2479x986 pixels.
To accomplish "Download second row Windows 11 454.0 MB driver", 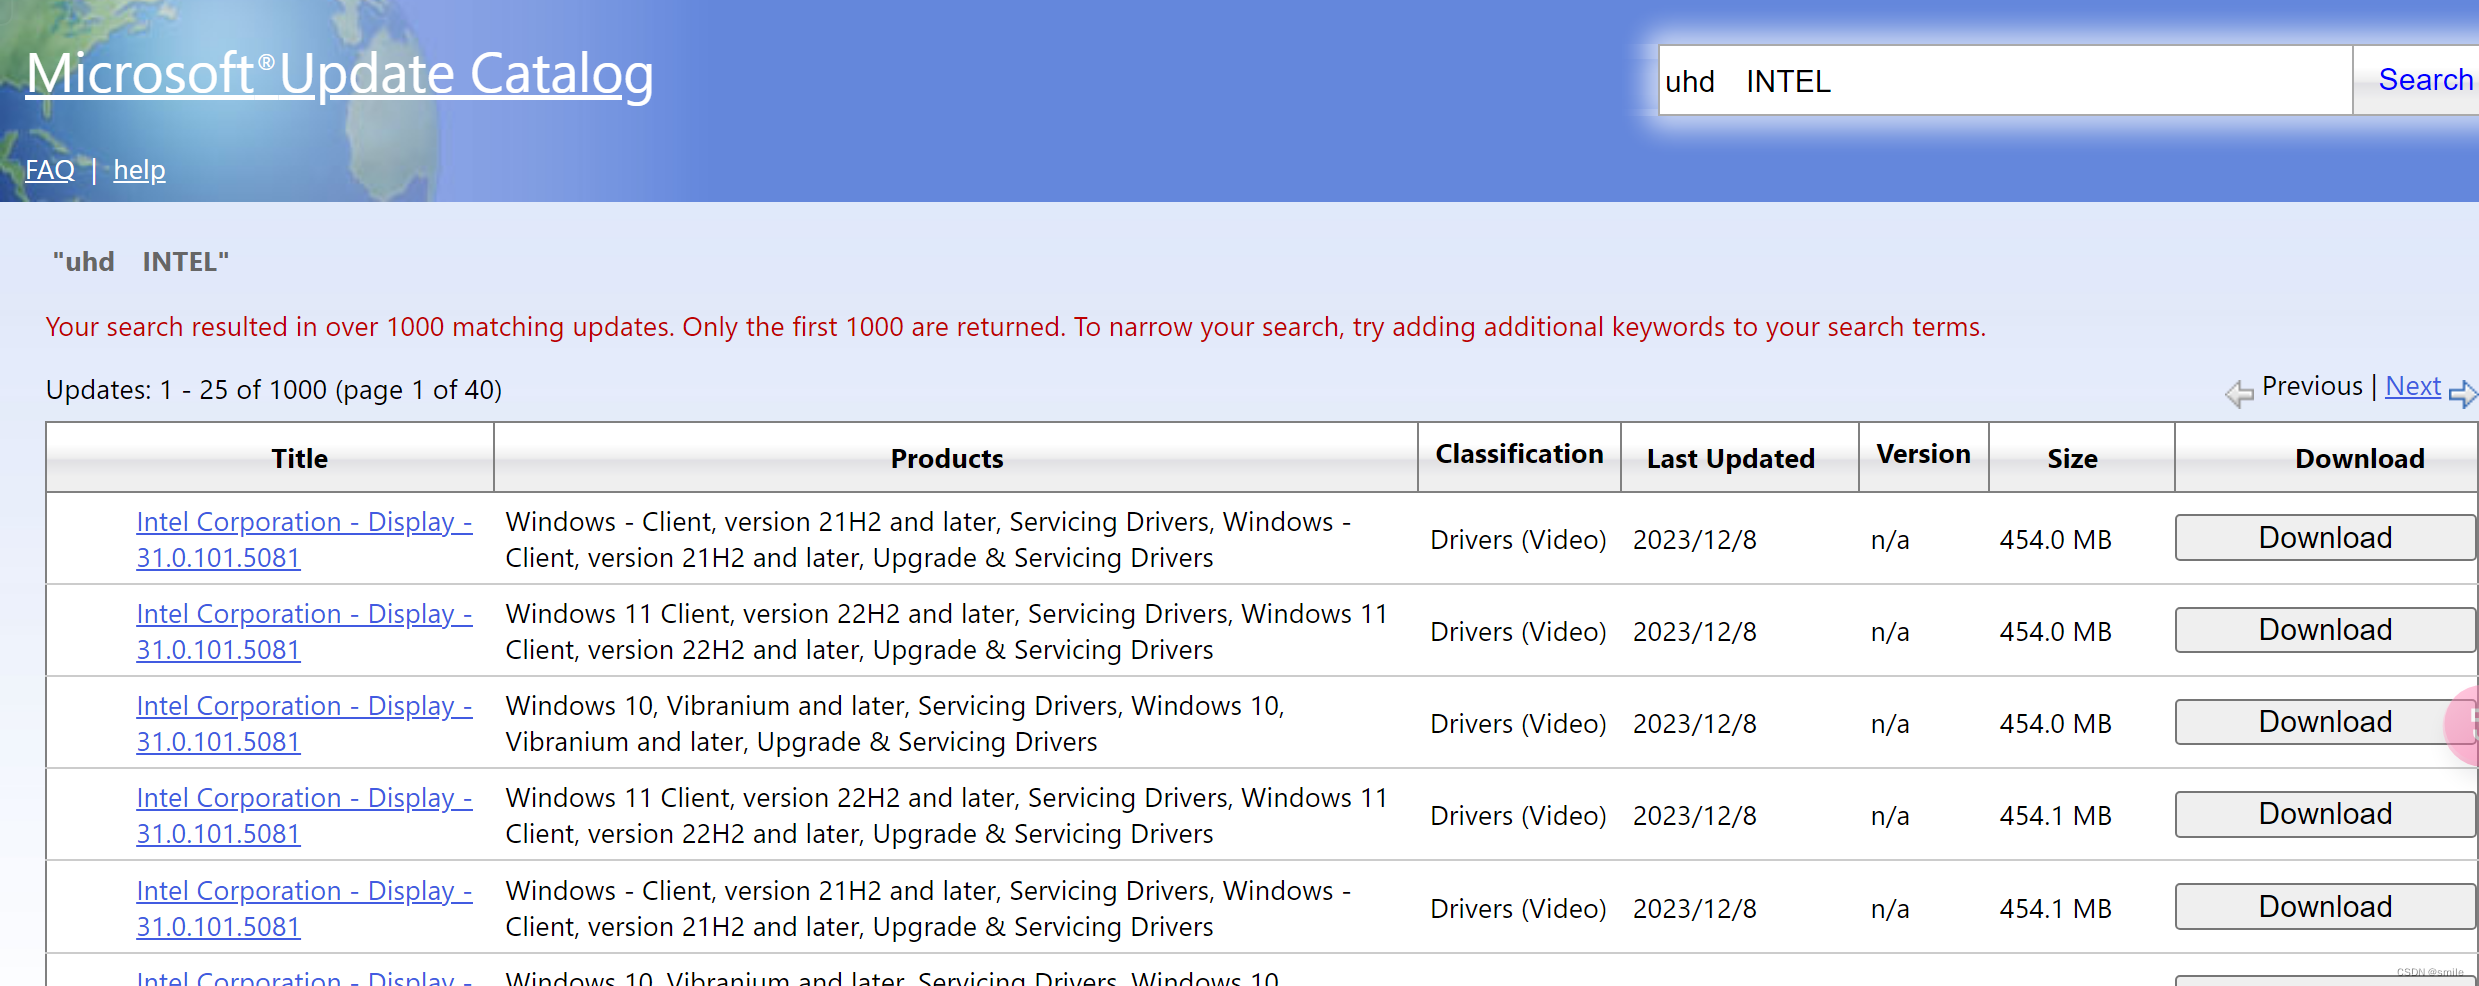I will [2325, 630].
